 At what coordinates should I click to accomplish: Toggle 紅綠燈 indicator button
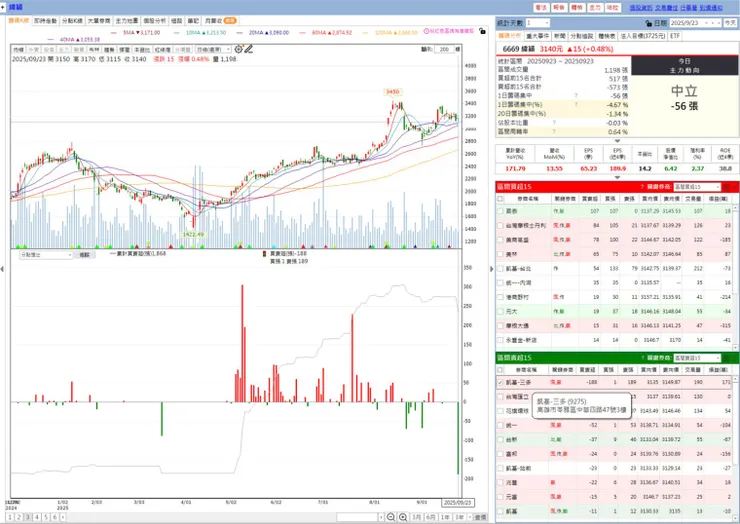click(162, 50)
